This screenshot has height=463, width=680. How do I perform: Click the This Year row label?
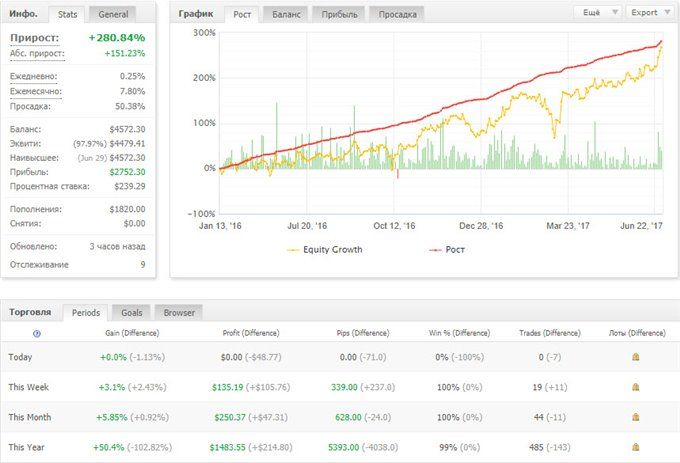tap(26, 447)
